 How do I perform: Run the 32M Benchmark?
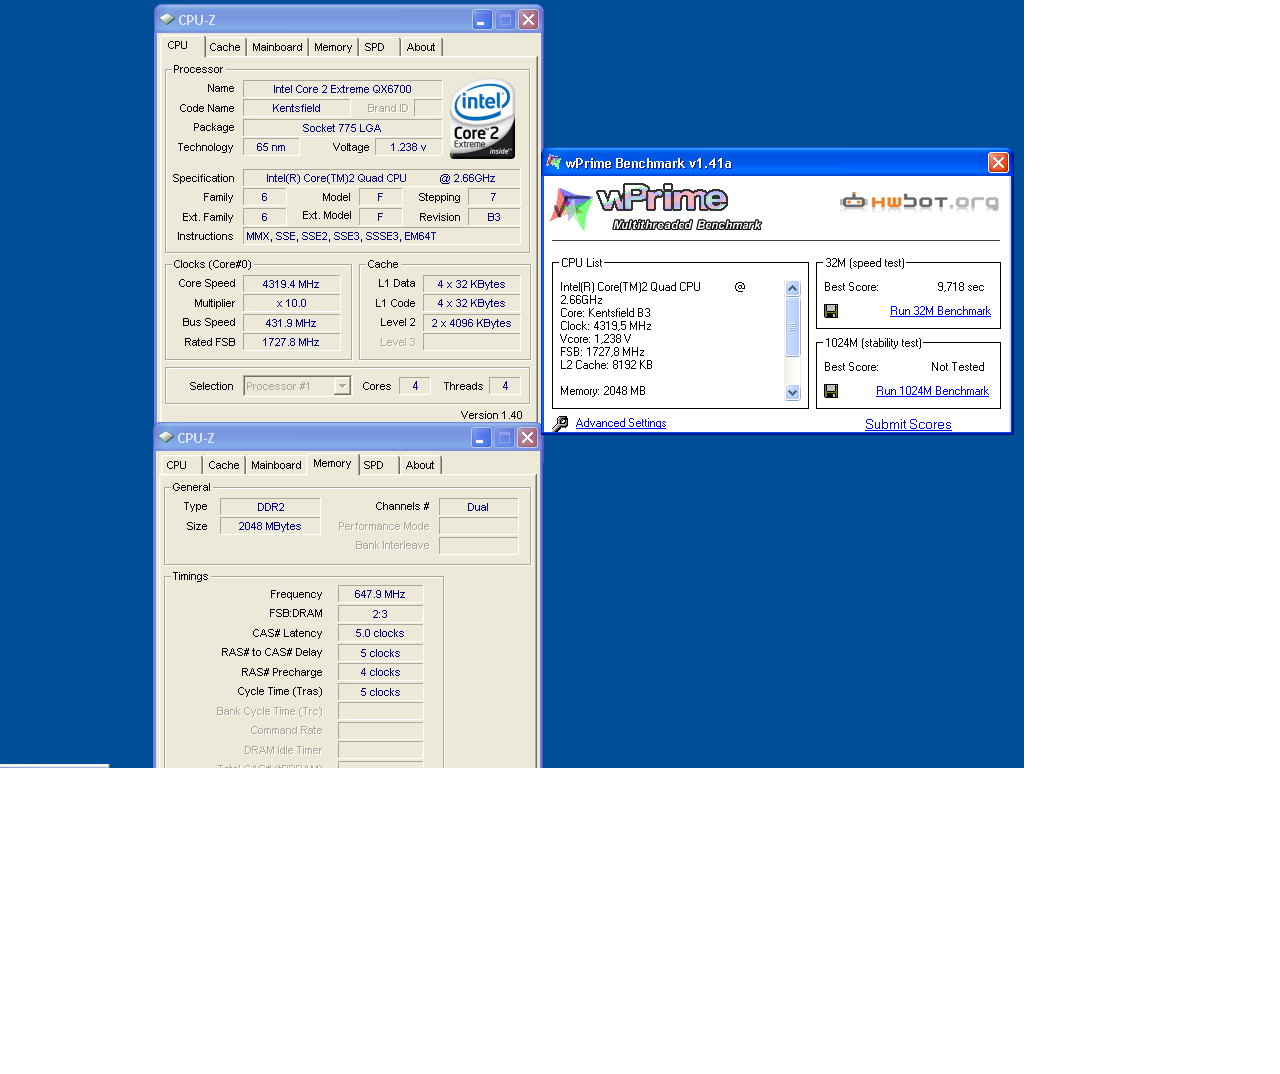point(940,311)
